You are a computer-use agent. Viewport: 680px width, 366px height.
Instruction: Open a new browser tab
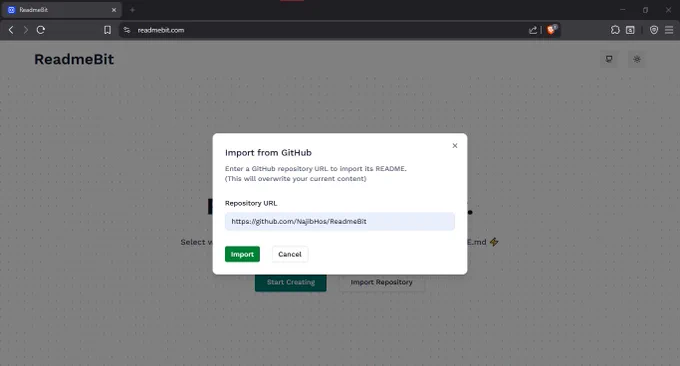pyautogui.click(x=132, y=10)
